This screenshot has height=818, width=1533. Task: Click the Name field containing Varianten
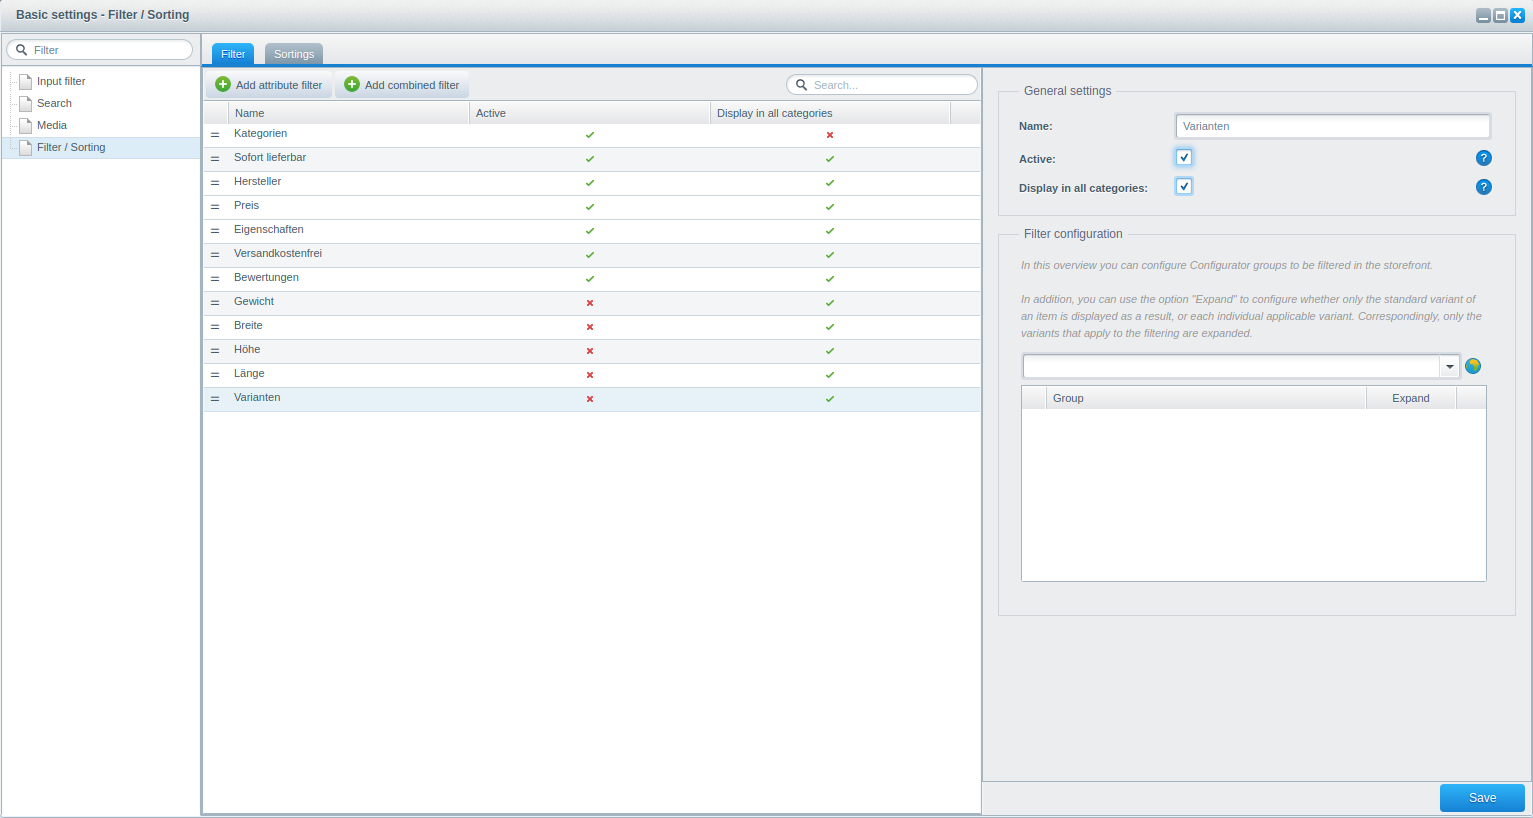(1332, 126)
